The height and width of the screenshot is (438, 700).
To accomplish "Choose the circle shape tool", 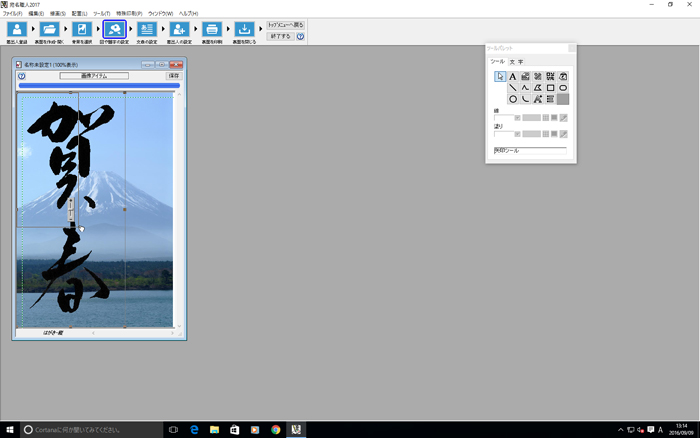I will pyautogui.click(x=513, y=99).
